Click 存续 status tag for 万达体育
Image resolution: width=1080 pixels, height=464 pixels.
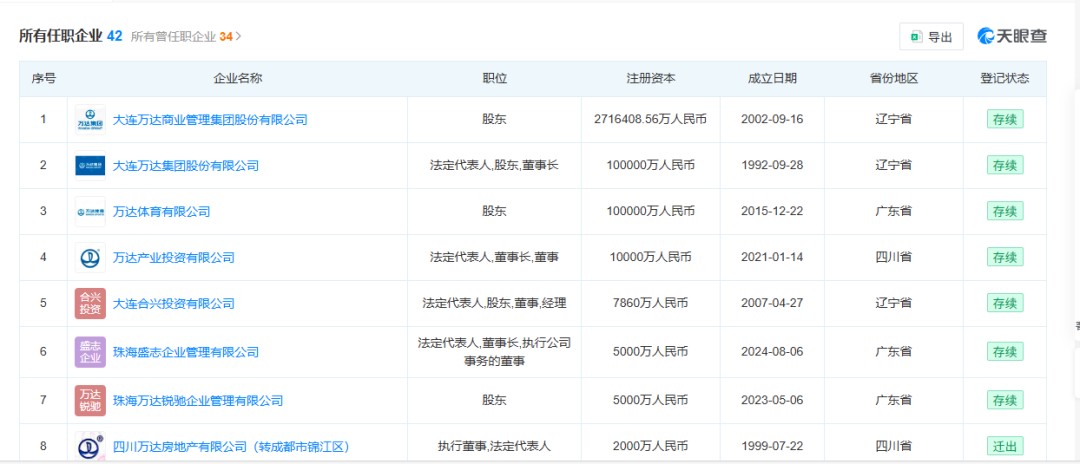pyautogui.click(x=1004, y=212)
